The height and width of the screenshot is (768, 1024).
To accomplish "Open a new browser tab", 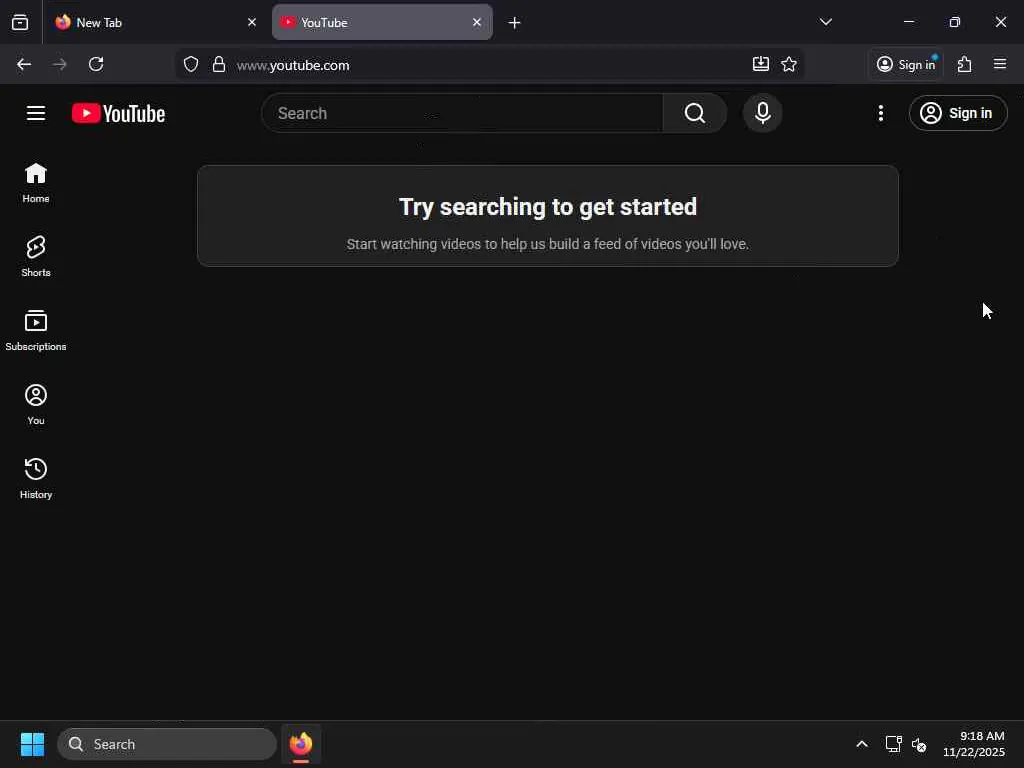I will 515,23.
